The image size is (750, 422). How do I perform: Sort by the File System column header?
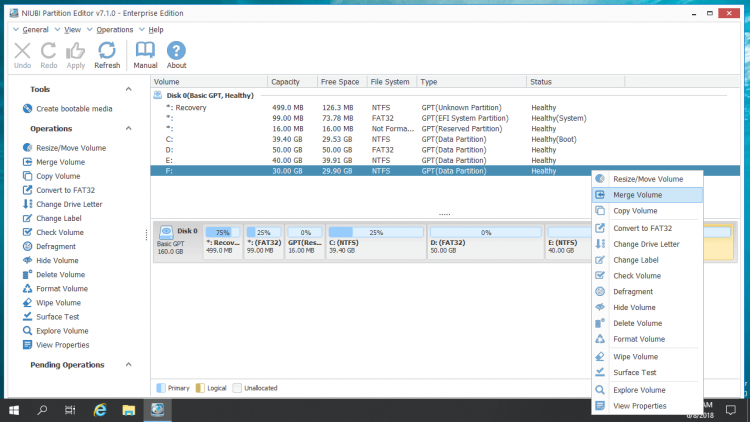(392, 82)
